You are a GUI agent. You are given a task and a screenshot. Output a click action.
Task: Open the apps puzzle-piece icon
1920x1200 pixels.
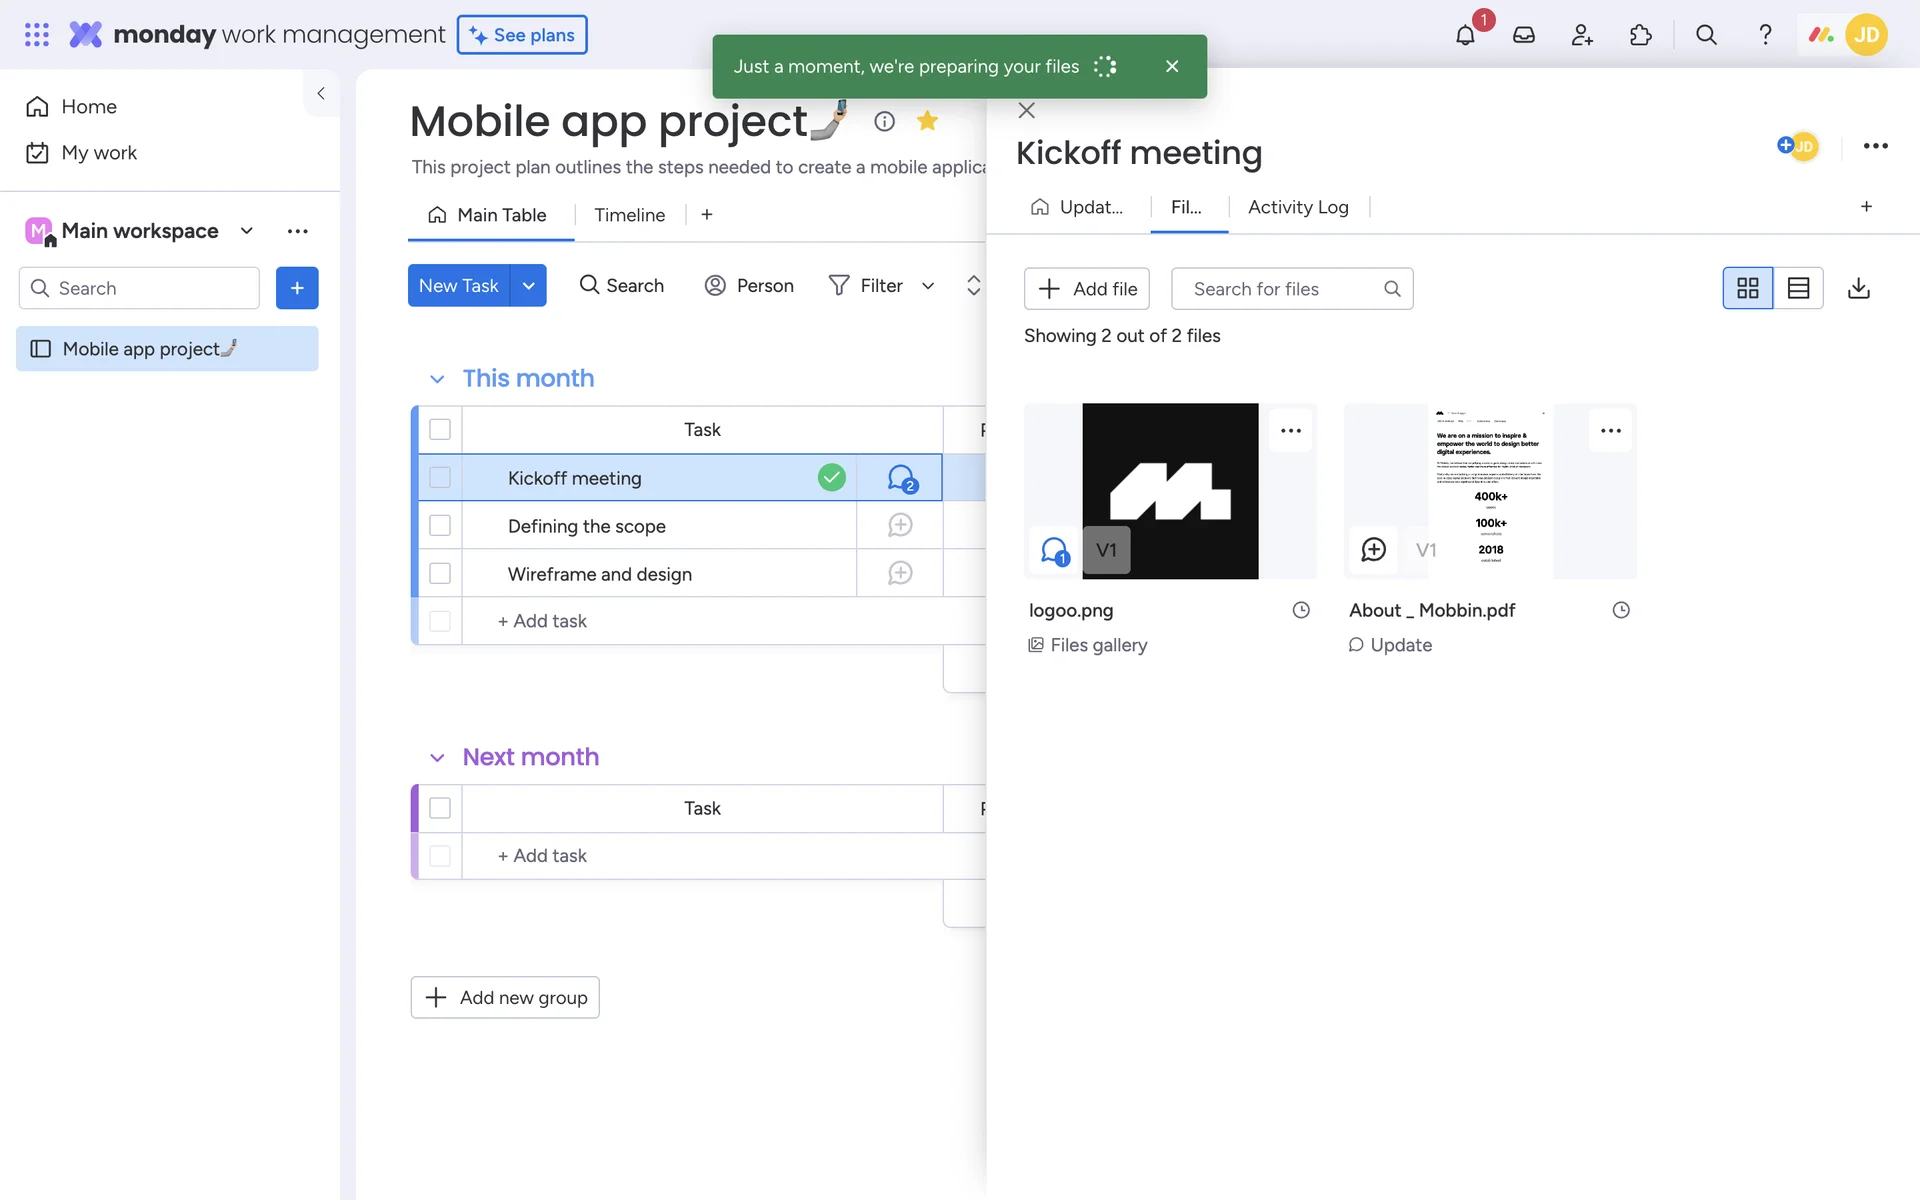pyautogui.click(x=1640, y=35)
